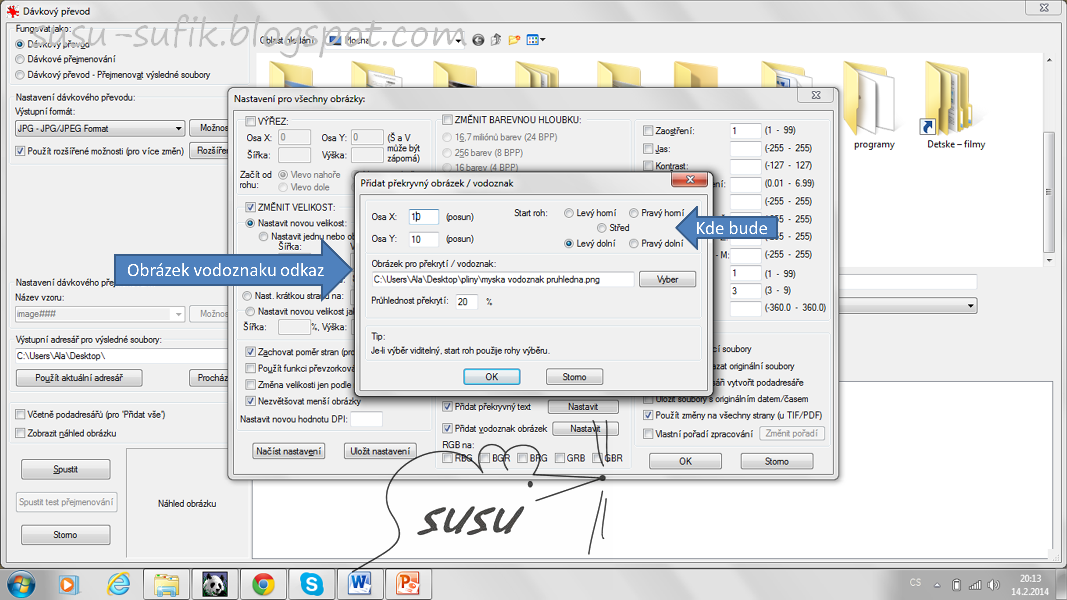This screenshot has width=1067, height=600.
Task: Launch Windows Media Player from taskbar
Action: [x=68, y=584]
